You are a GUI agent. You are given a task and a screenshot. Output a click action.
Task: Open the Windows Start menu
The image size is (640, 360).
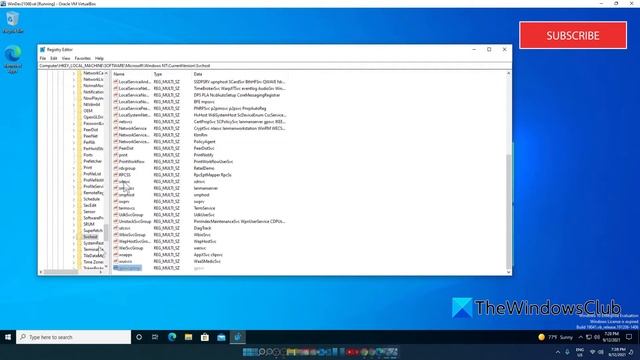(8, 337)
